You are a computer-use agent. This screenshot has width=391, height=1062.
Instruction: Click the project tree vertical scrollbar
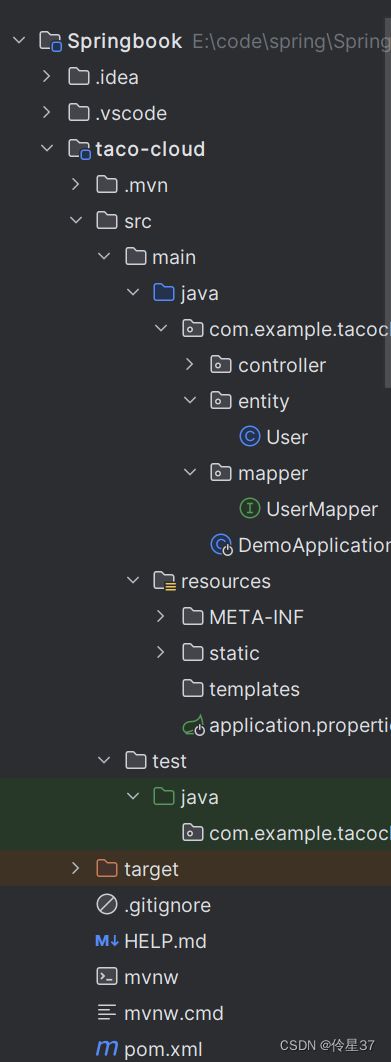pos(388,190)
